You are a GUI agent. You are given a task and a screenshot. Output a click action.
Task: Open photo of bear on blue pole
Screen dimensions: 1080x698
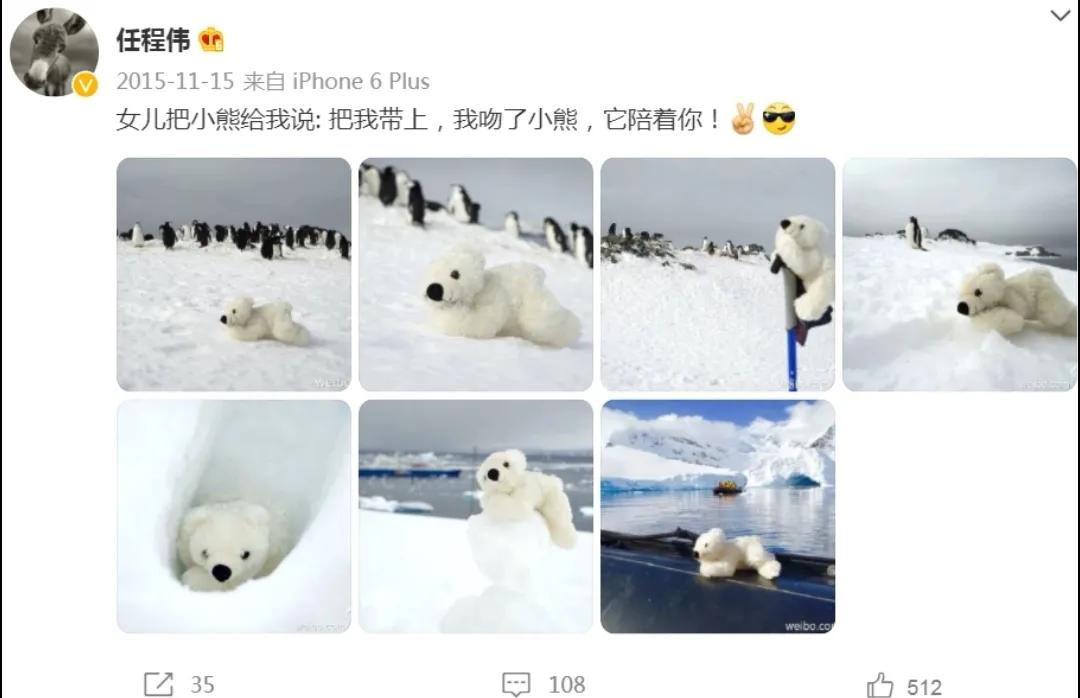tap(717, 274)
